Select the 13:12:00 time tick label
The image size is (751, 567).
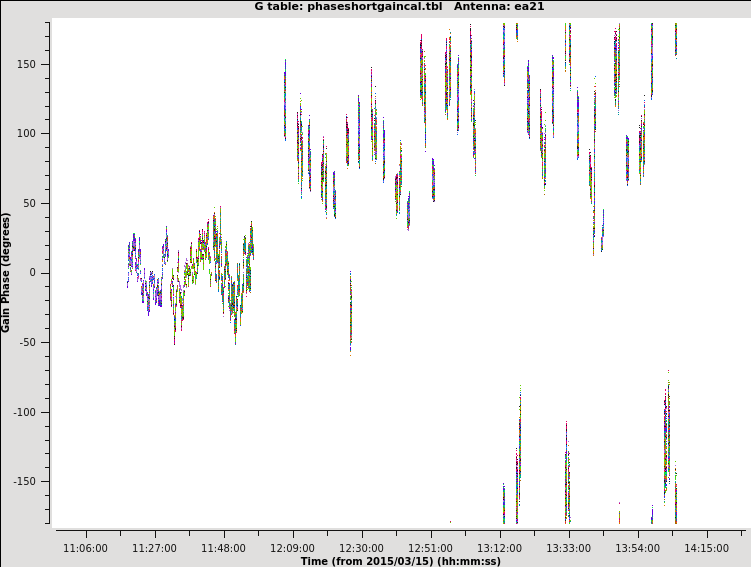[x=499, y=548]
